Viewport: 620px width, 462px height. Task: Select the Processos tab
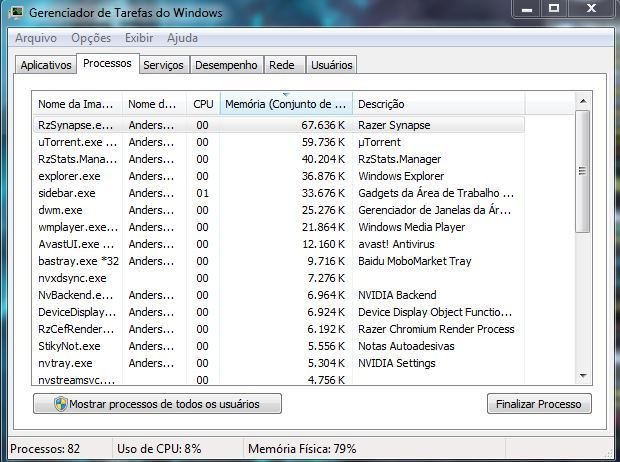107,63
